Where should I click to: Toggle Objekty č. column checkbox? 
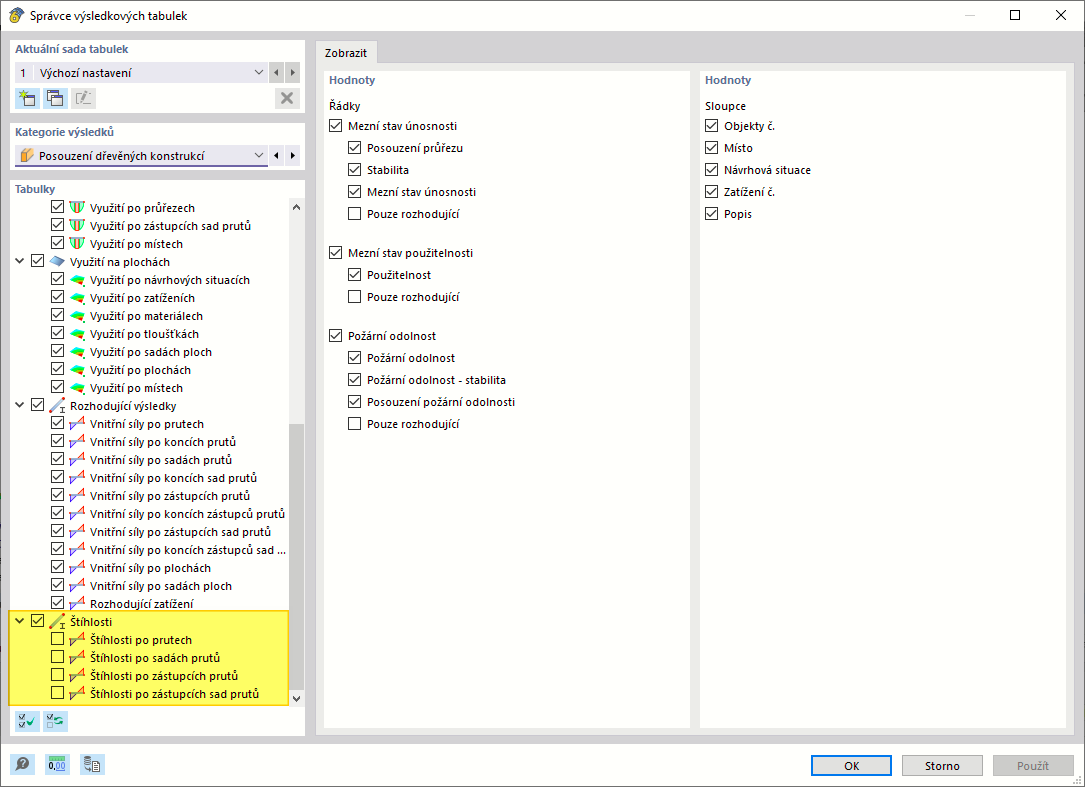point(711,126)
